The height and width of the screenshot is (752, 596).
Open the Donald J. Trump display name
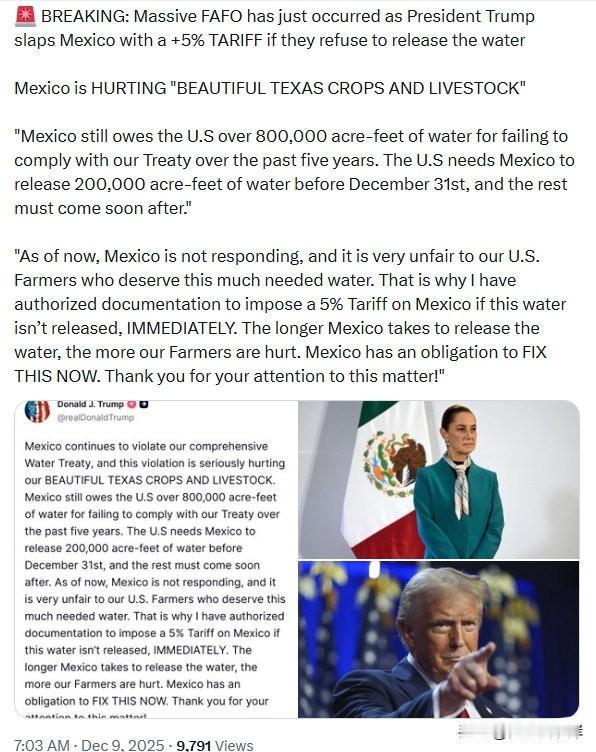[x=90, y=404]
